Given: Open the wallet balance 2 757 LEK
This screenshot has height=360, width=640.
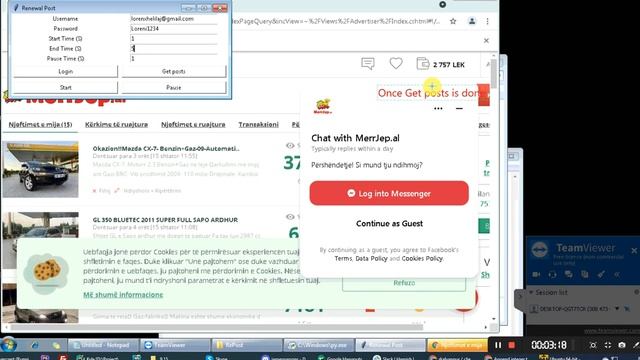Looking at the screenshot, I should 440,64.
